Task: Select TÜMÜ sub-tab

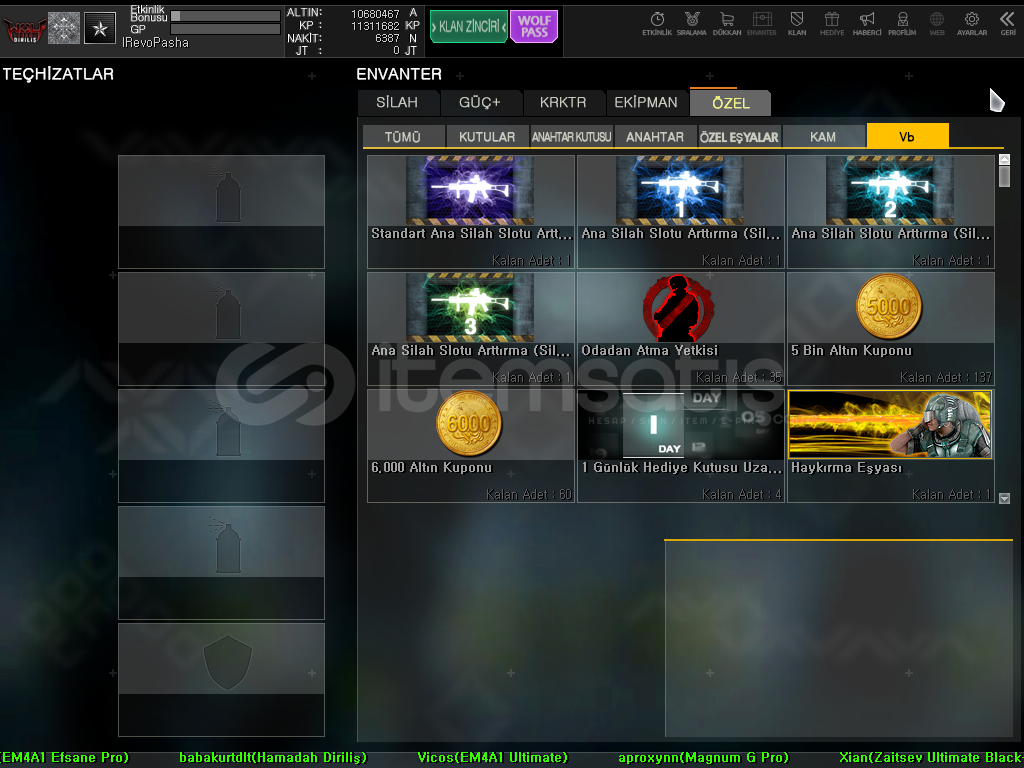Action: pyautogui.click(x=403, y=136)
